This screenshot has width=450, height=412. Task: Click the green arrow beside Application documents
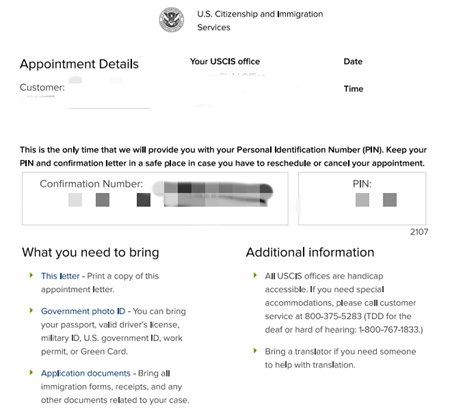[x=31, y=372]
